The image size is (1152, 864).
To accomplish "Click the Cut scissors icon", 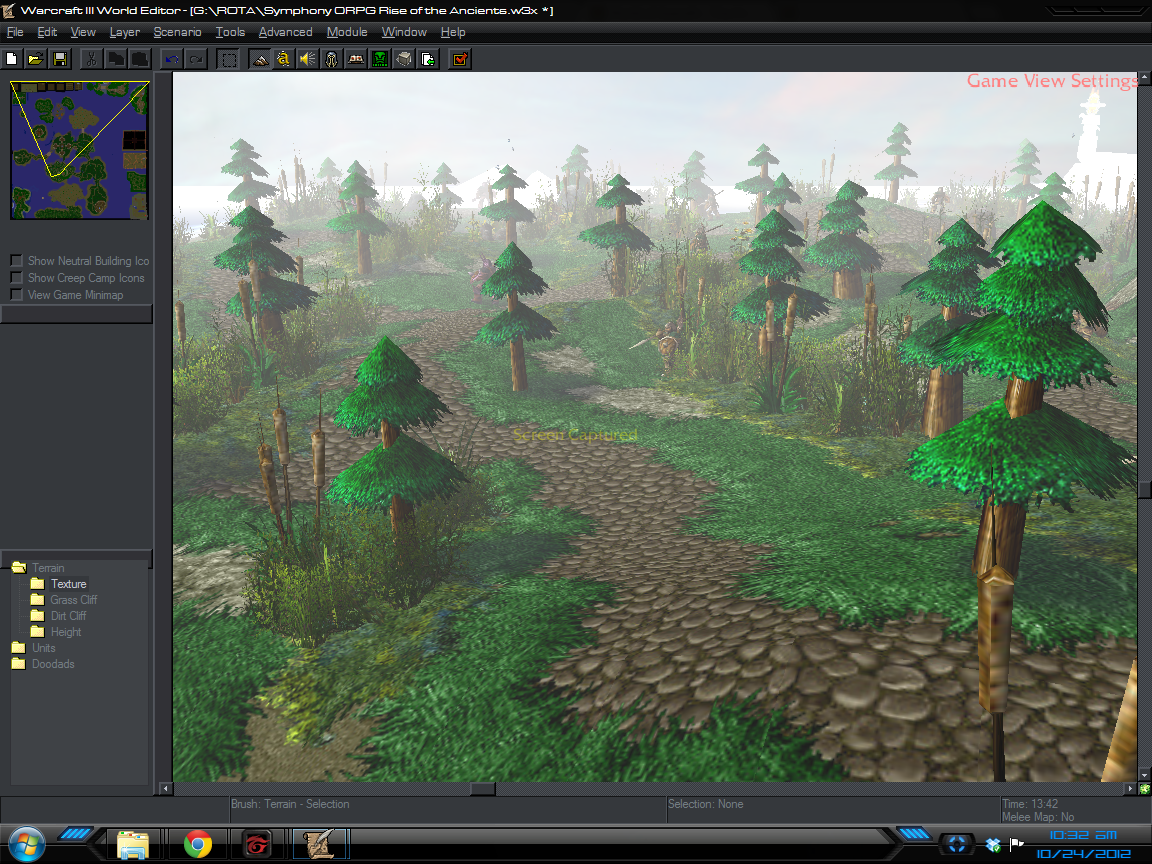I will coord(91,59).
